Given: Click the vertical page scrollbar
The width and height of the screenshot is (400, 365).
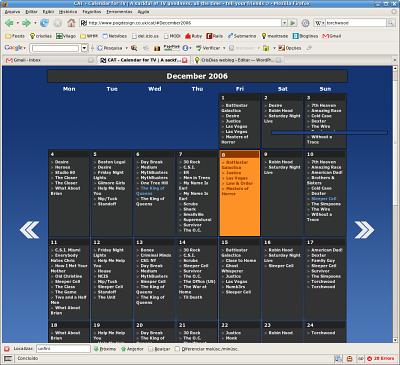Looking at the screenshot, I should [396, 204].
